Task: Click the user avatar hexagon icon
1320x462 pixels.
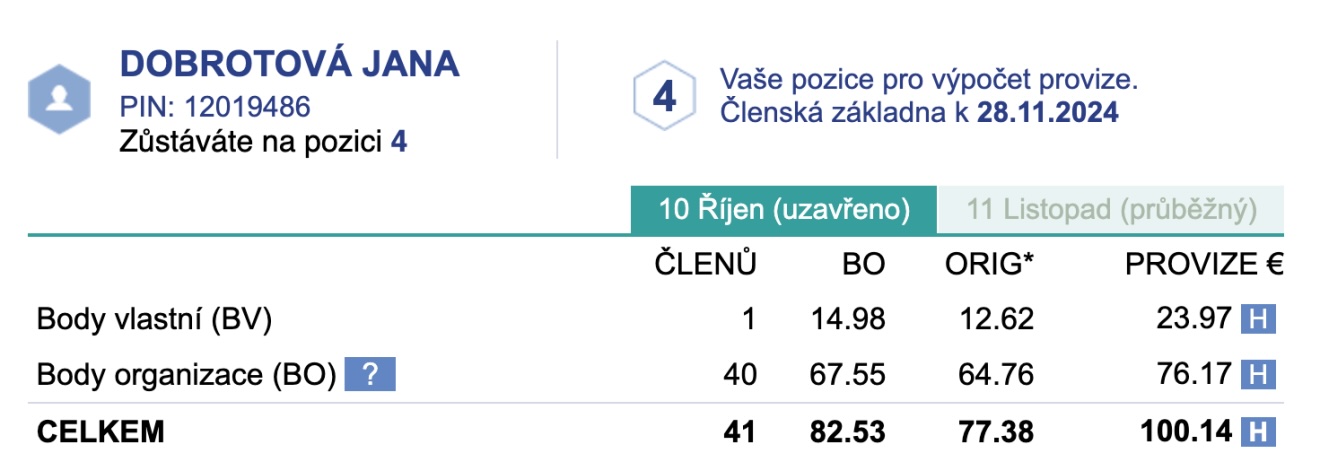Action: [x=63, y=99]
